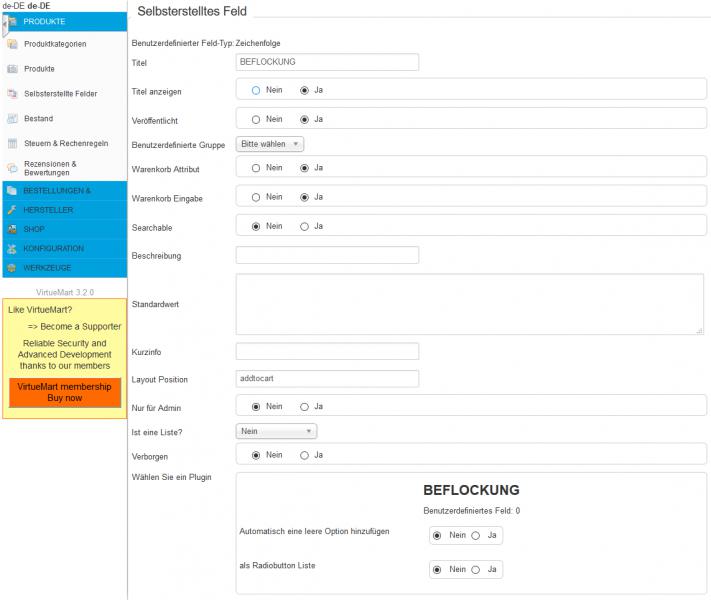711x600 pixels.
Task: Click the Standardwert textarea resize handle
Action: coord(699,330)
